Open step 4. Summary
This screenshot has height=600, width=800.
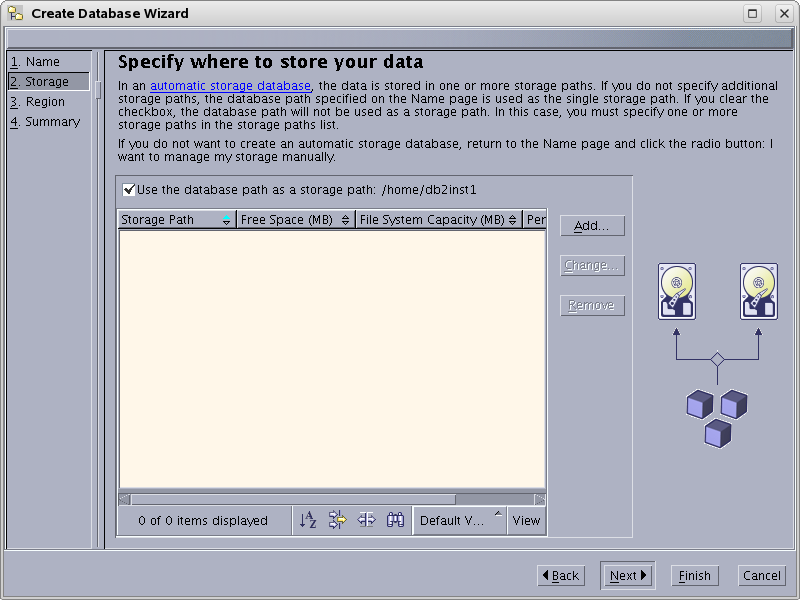[x=45, y=122]
